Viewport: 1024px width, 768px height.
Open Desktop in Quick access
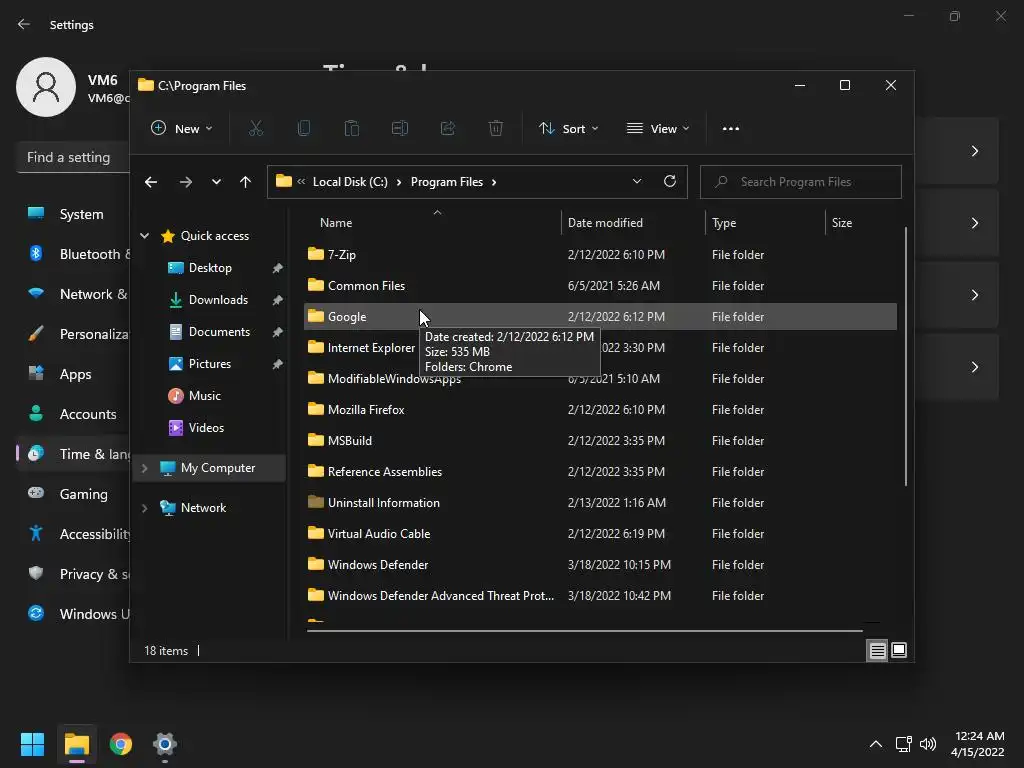tap(210, 268)
